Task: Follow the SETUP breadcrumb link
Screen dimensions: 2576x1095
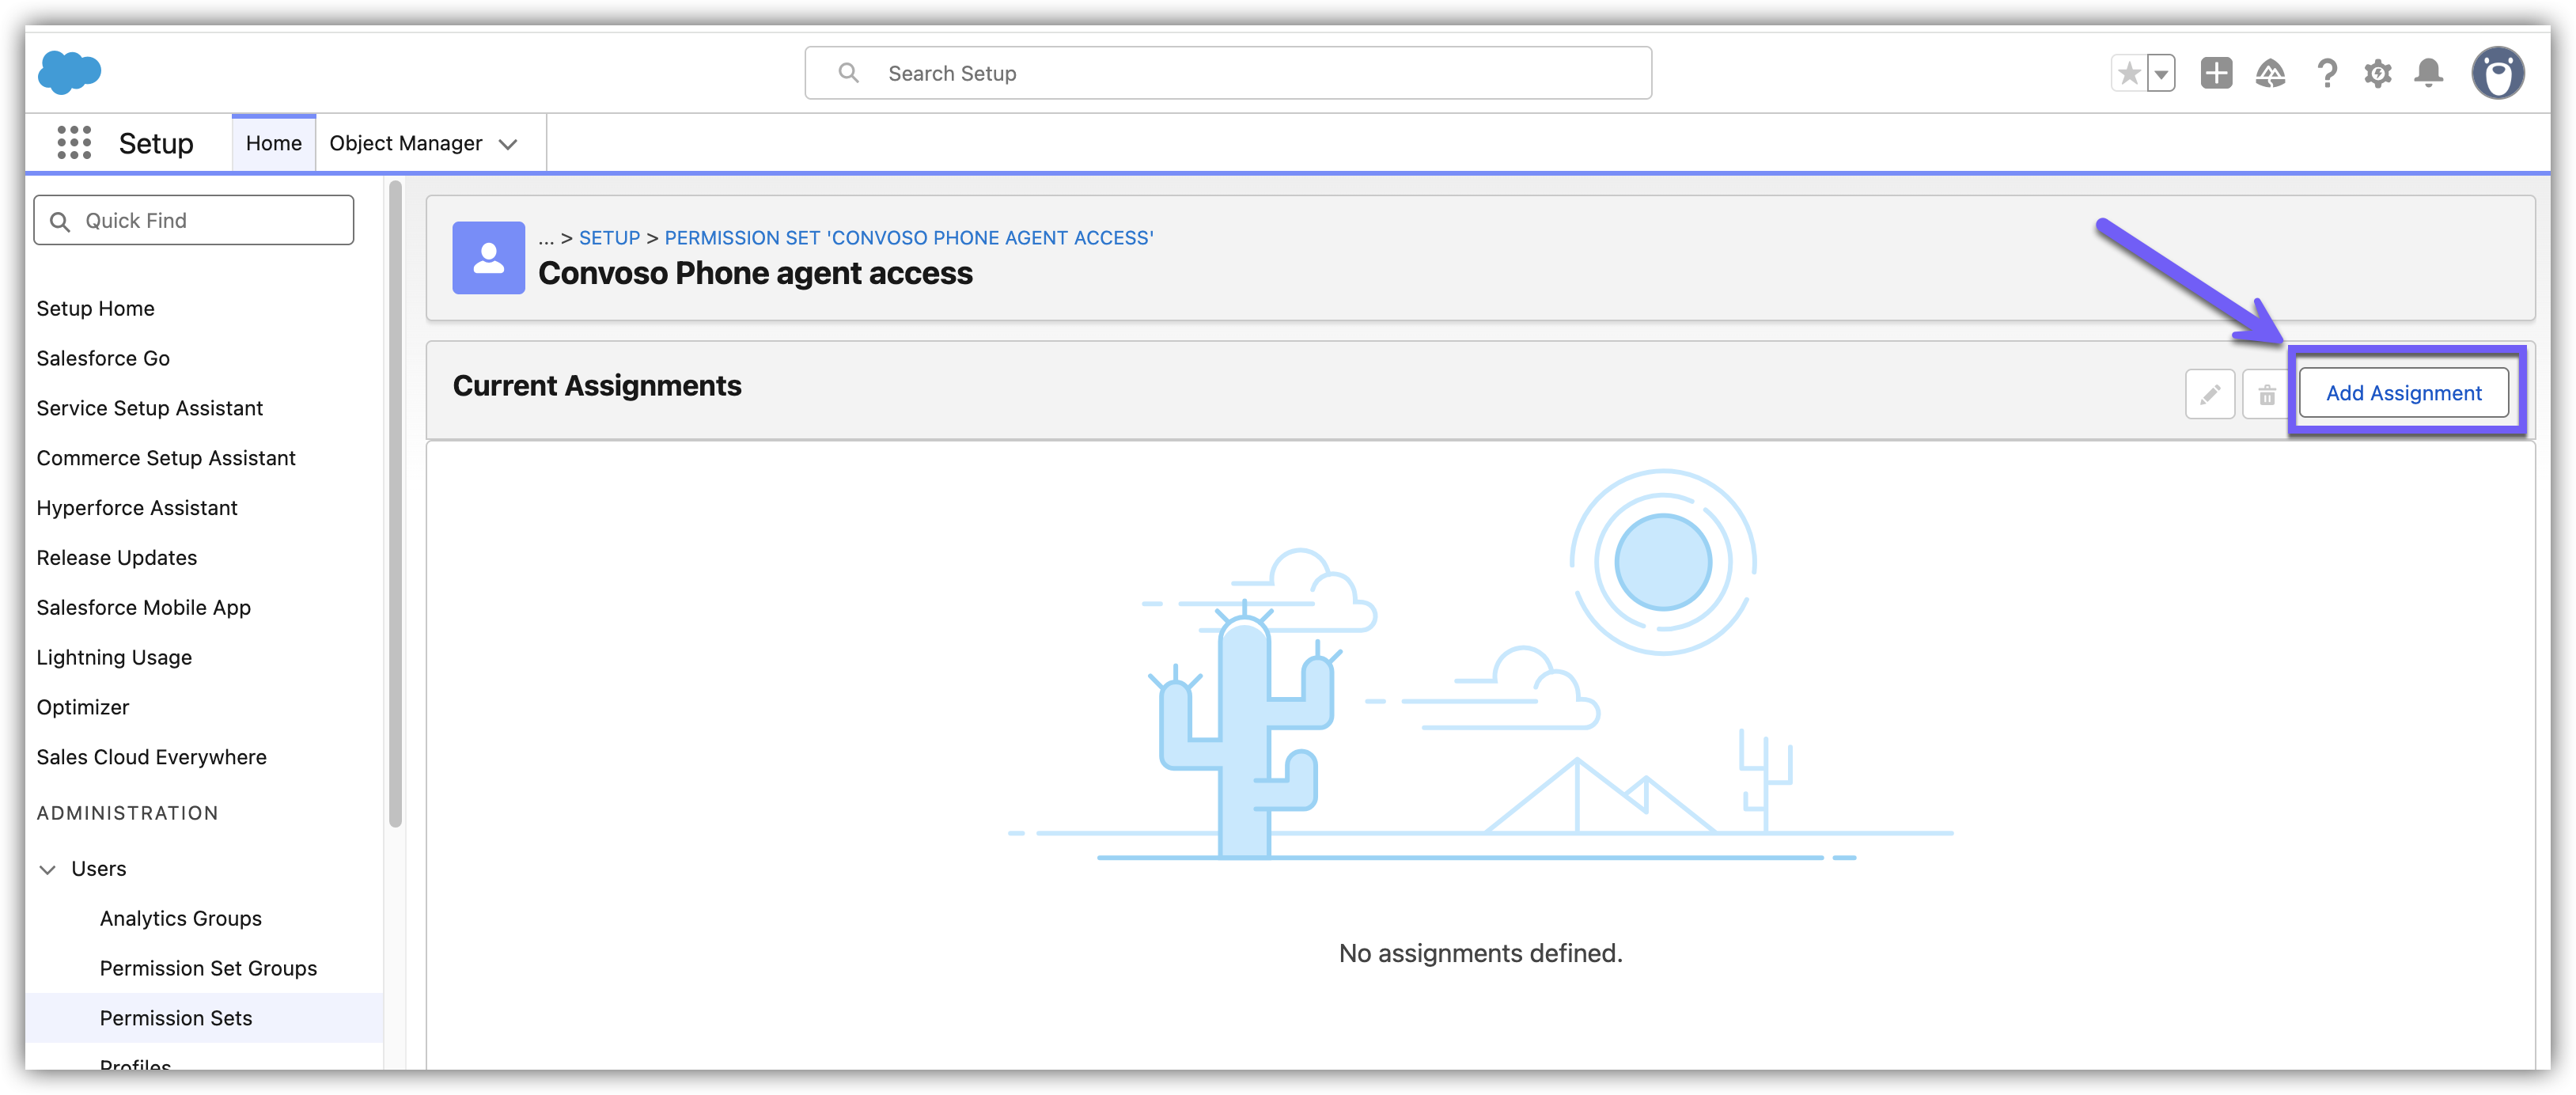Action: point(609,238)
